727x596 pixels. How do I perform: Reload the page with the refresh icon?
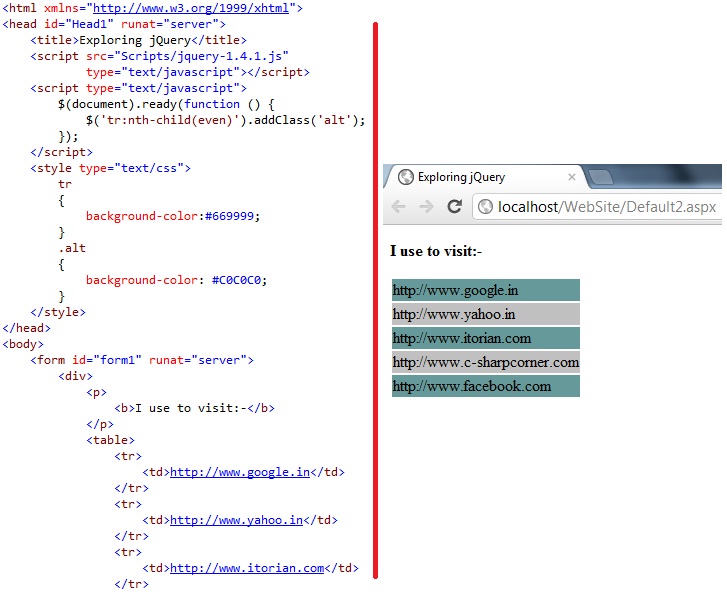(454, 206)
